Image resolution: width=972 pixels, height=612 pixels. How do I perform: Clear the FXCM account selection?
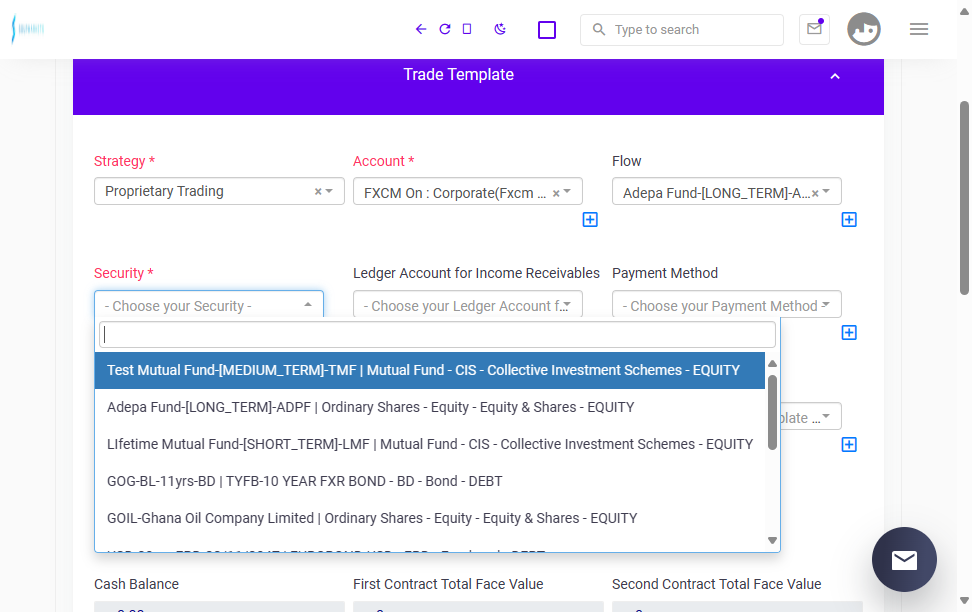(x=556, y=193)
